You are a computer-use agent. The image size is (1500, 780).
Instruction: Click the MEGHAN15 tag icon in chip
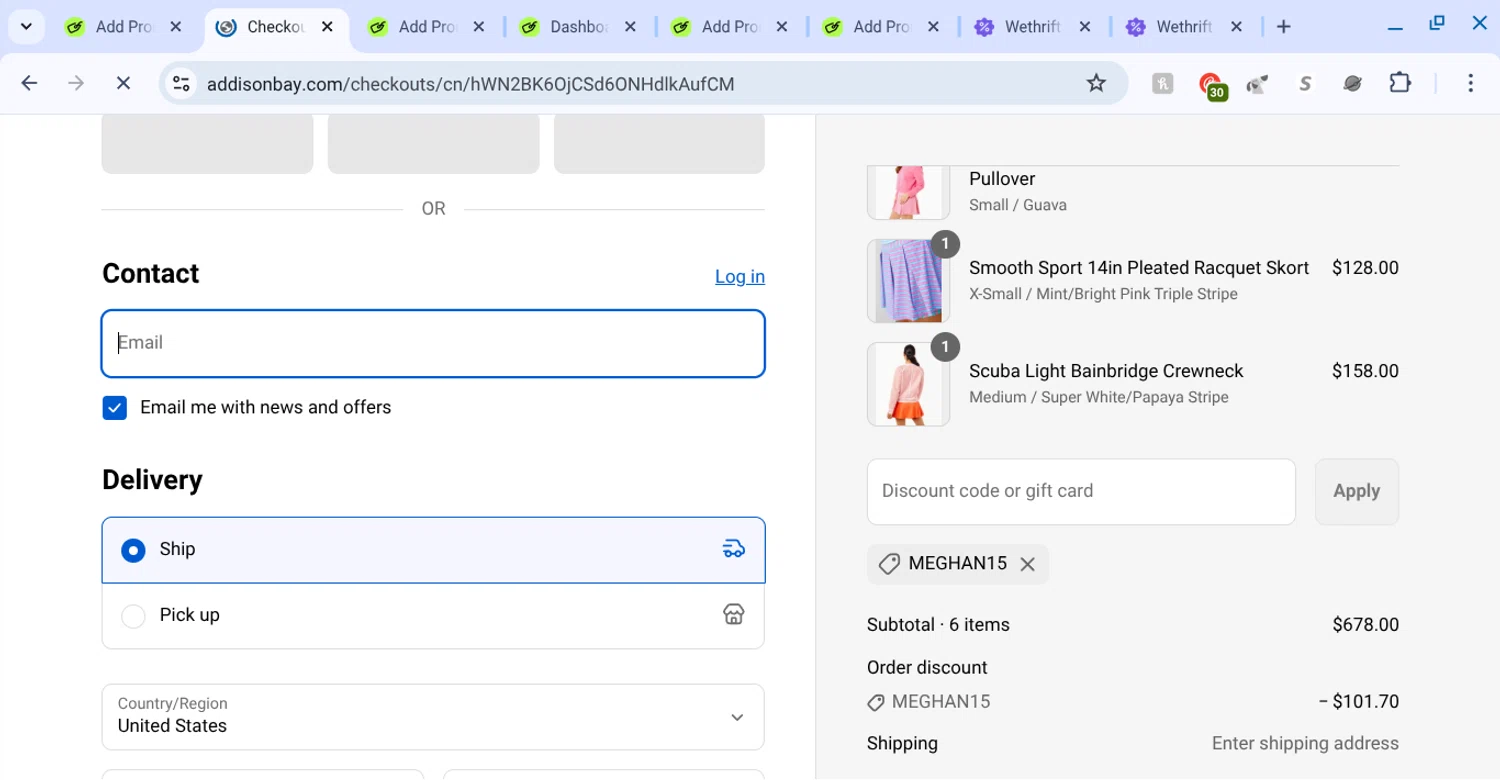889,565
